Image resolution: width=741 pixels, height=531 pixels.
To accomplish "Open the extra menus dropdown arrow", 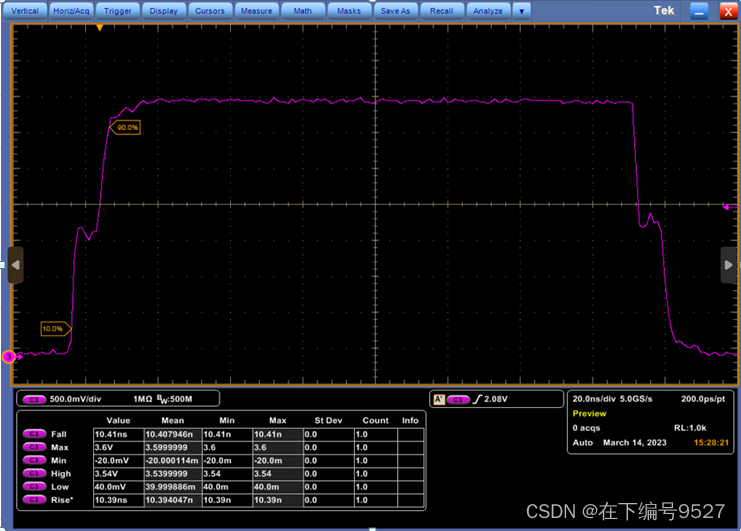I will pos(522,11).
